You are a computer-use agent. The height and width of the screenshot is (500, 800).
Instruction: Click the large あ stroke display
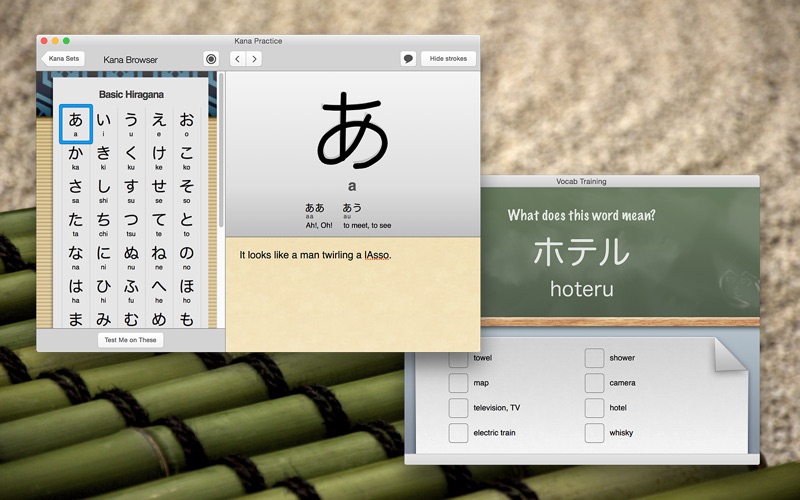click(352, 130)
